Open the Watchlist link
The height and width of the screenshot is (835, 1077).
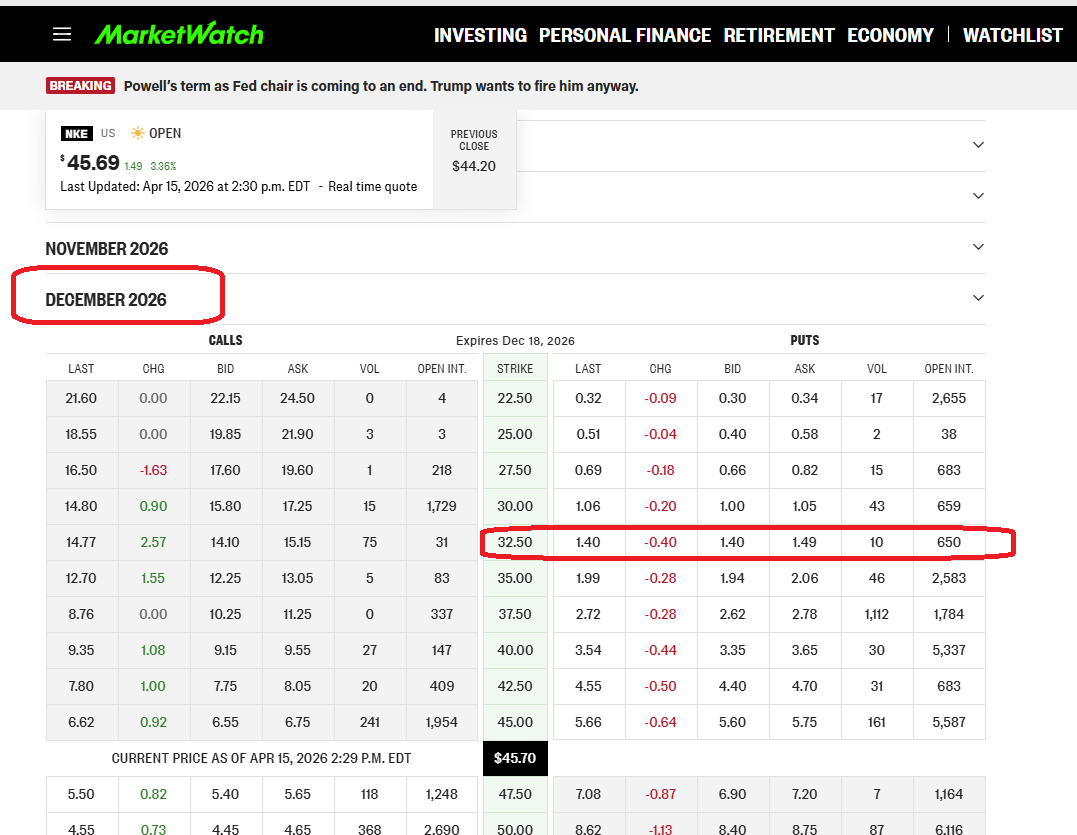(1012, 35)
